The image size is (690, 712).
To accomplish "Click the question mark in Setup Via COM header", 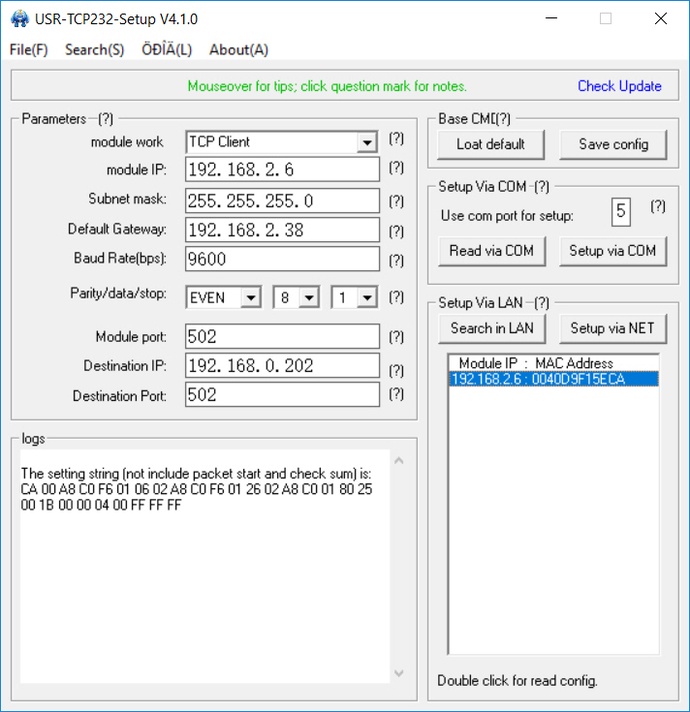I will (x=541, y=187).
